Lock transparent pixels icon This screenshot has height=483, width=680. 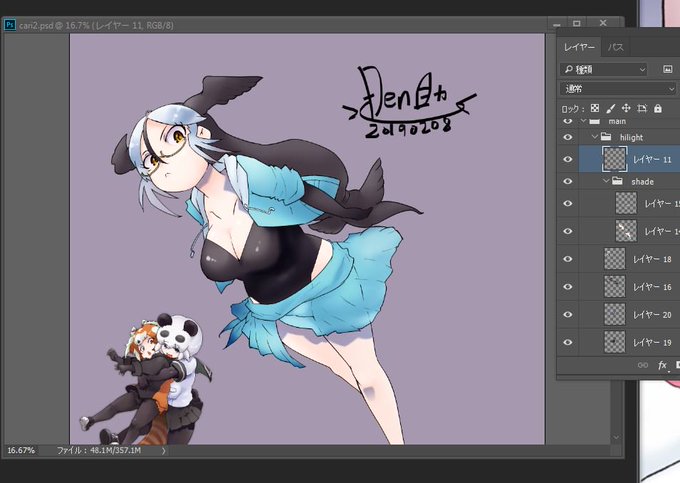(x=595, y=108)
